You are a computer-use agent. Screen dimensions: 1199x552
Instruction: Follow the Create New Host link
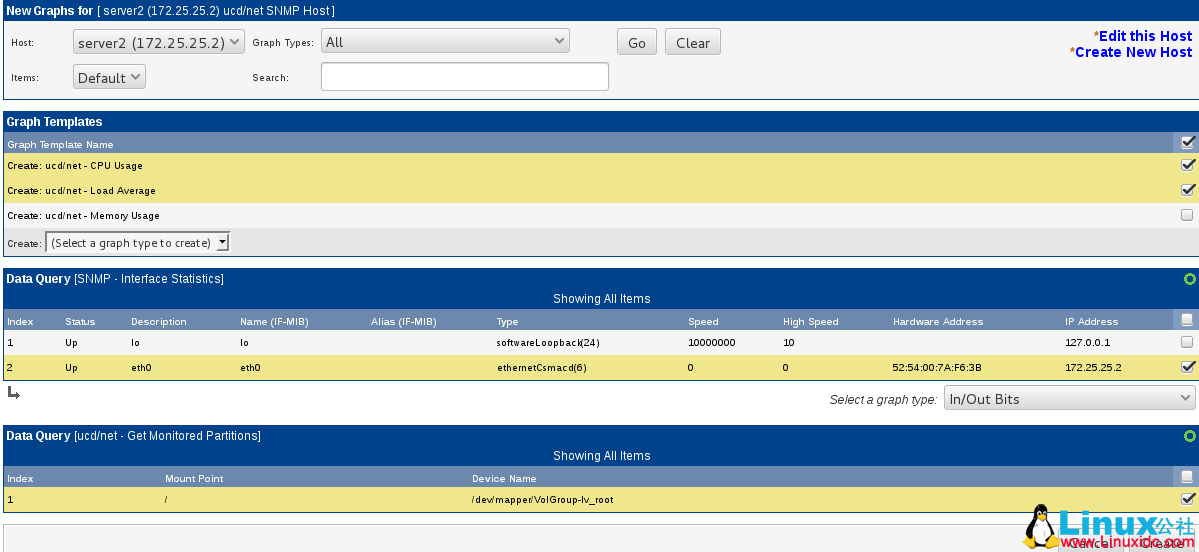click(1133, 52)
